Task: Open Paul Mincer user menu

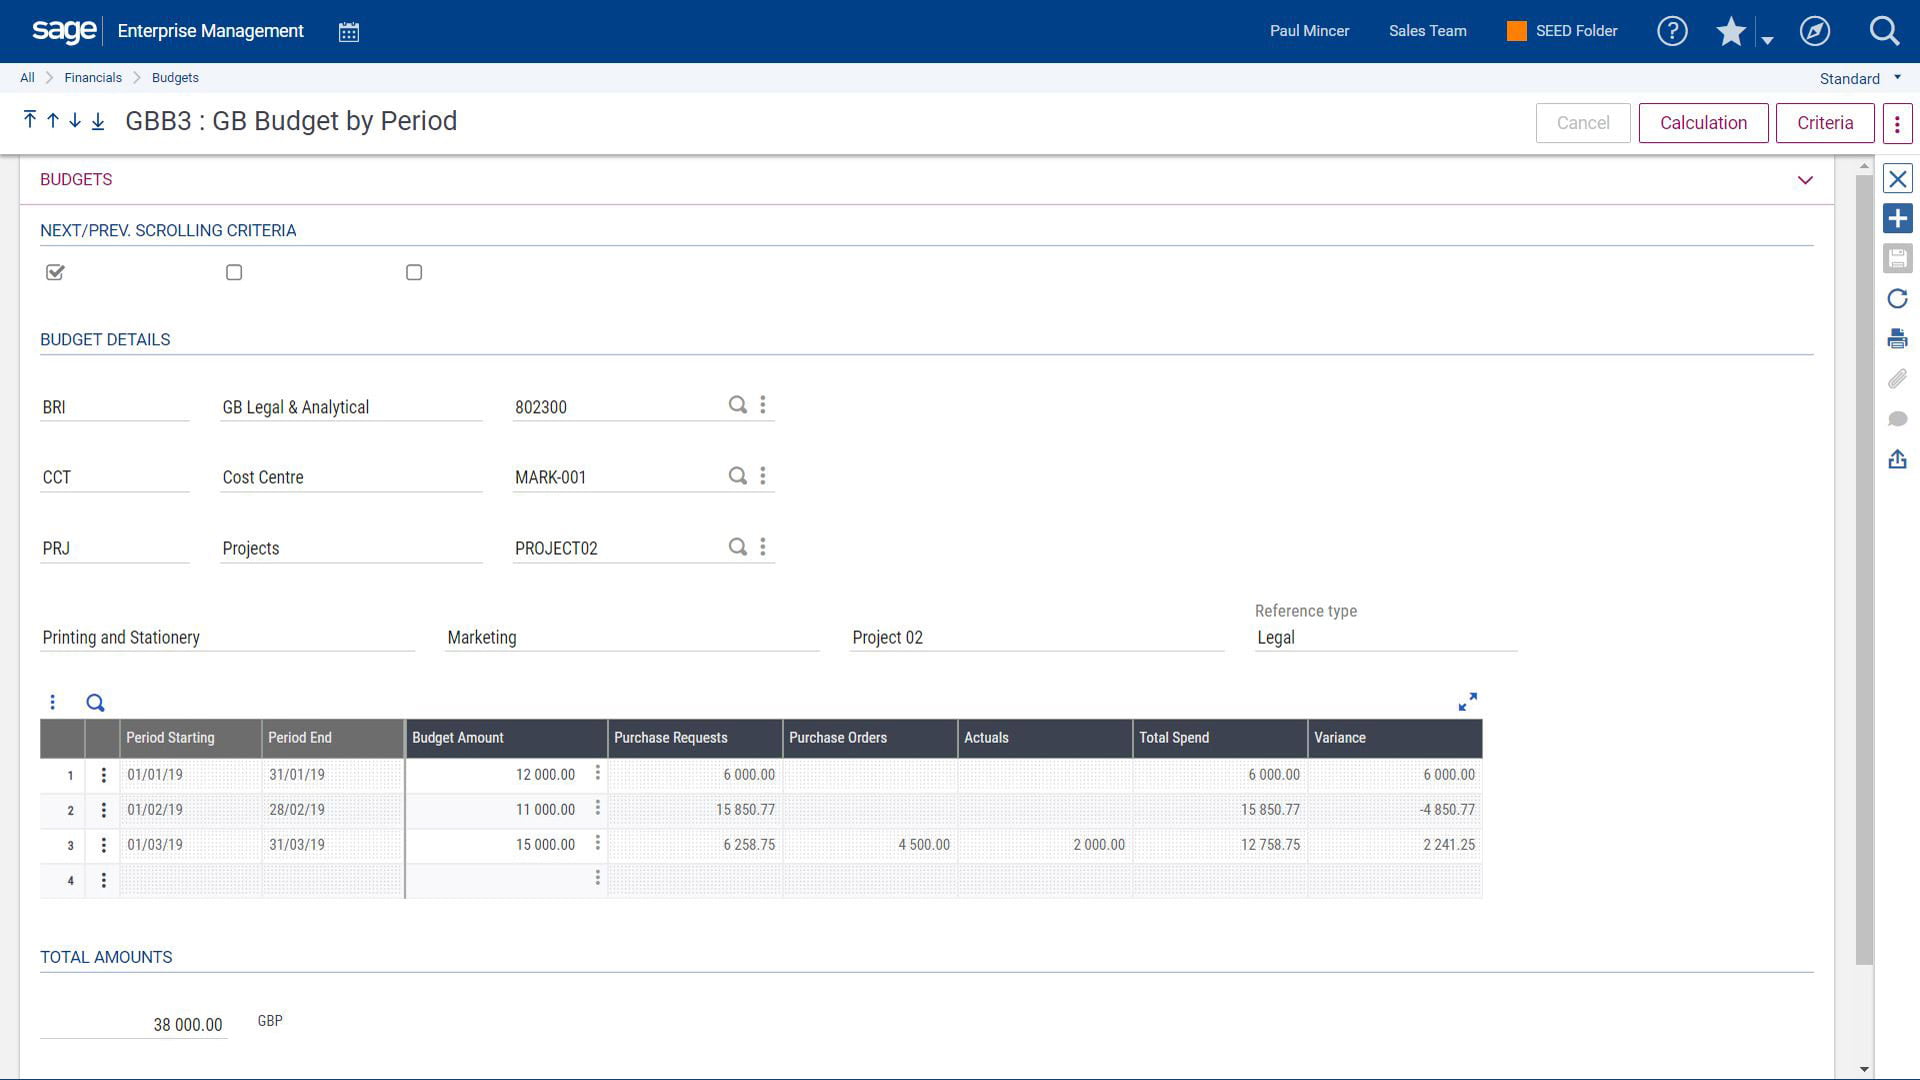Action: [1309, 31]
